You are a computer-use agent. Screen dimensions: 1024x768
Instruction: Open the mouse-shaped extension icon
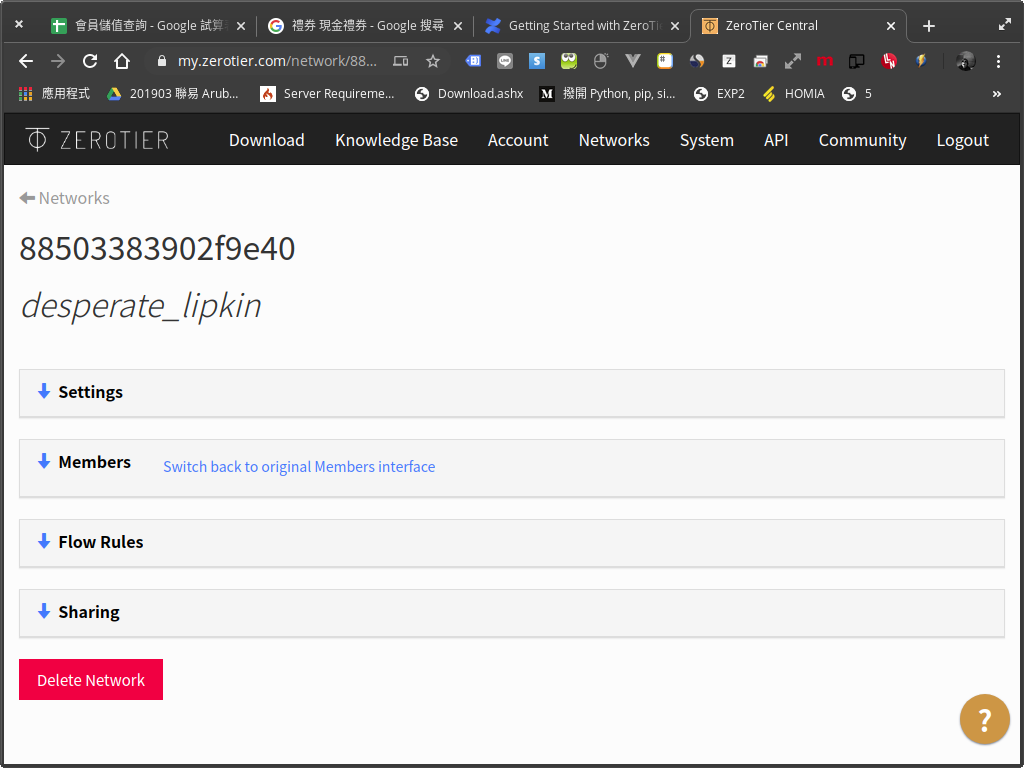click(601, 61)
